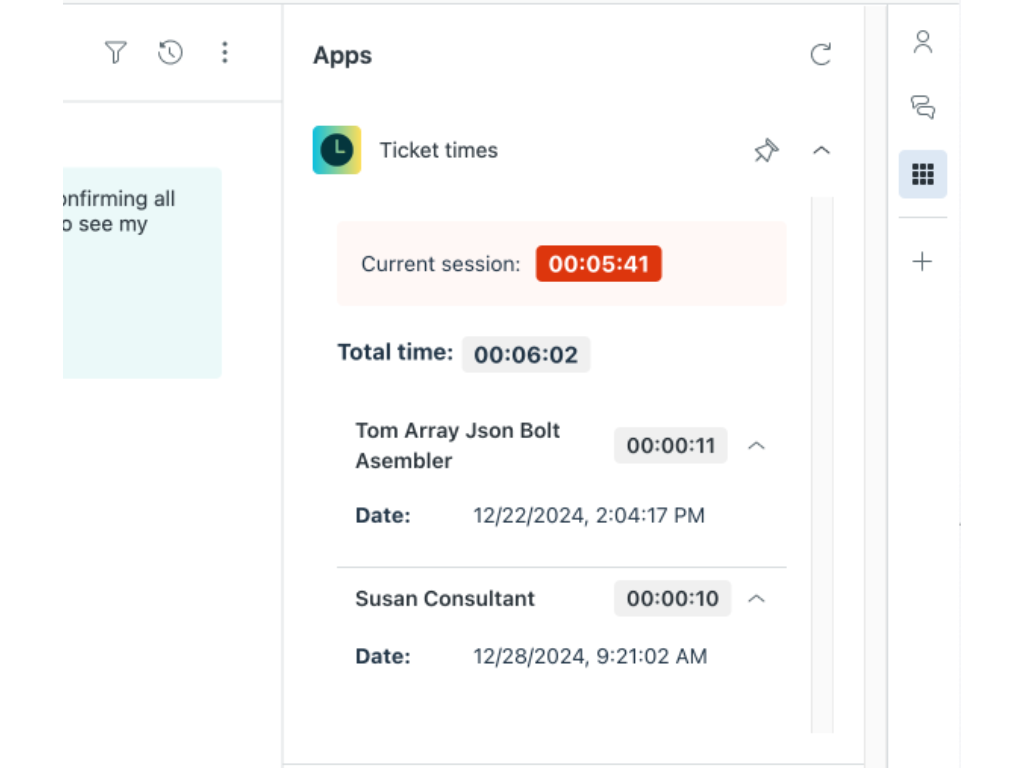Click the total time badge 00:06:02
The image size is (1024, 768).
(x=525, y=355)
